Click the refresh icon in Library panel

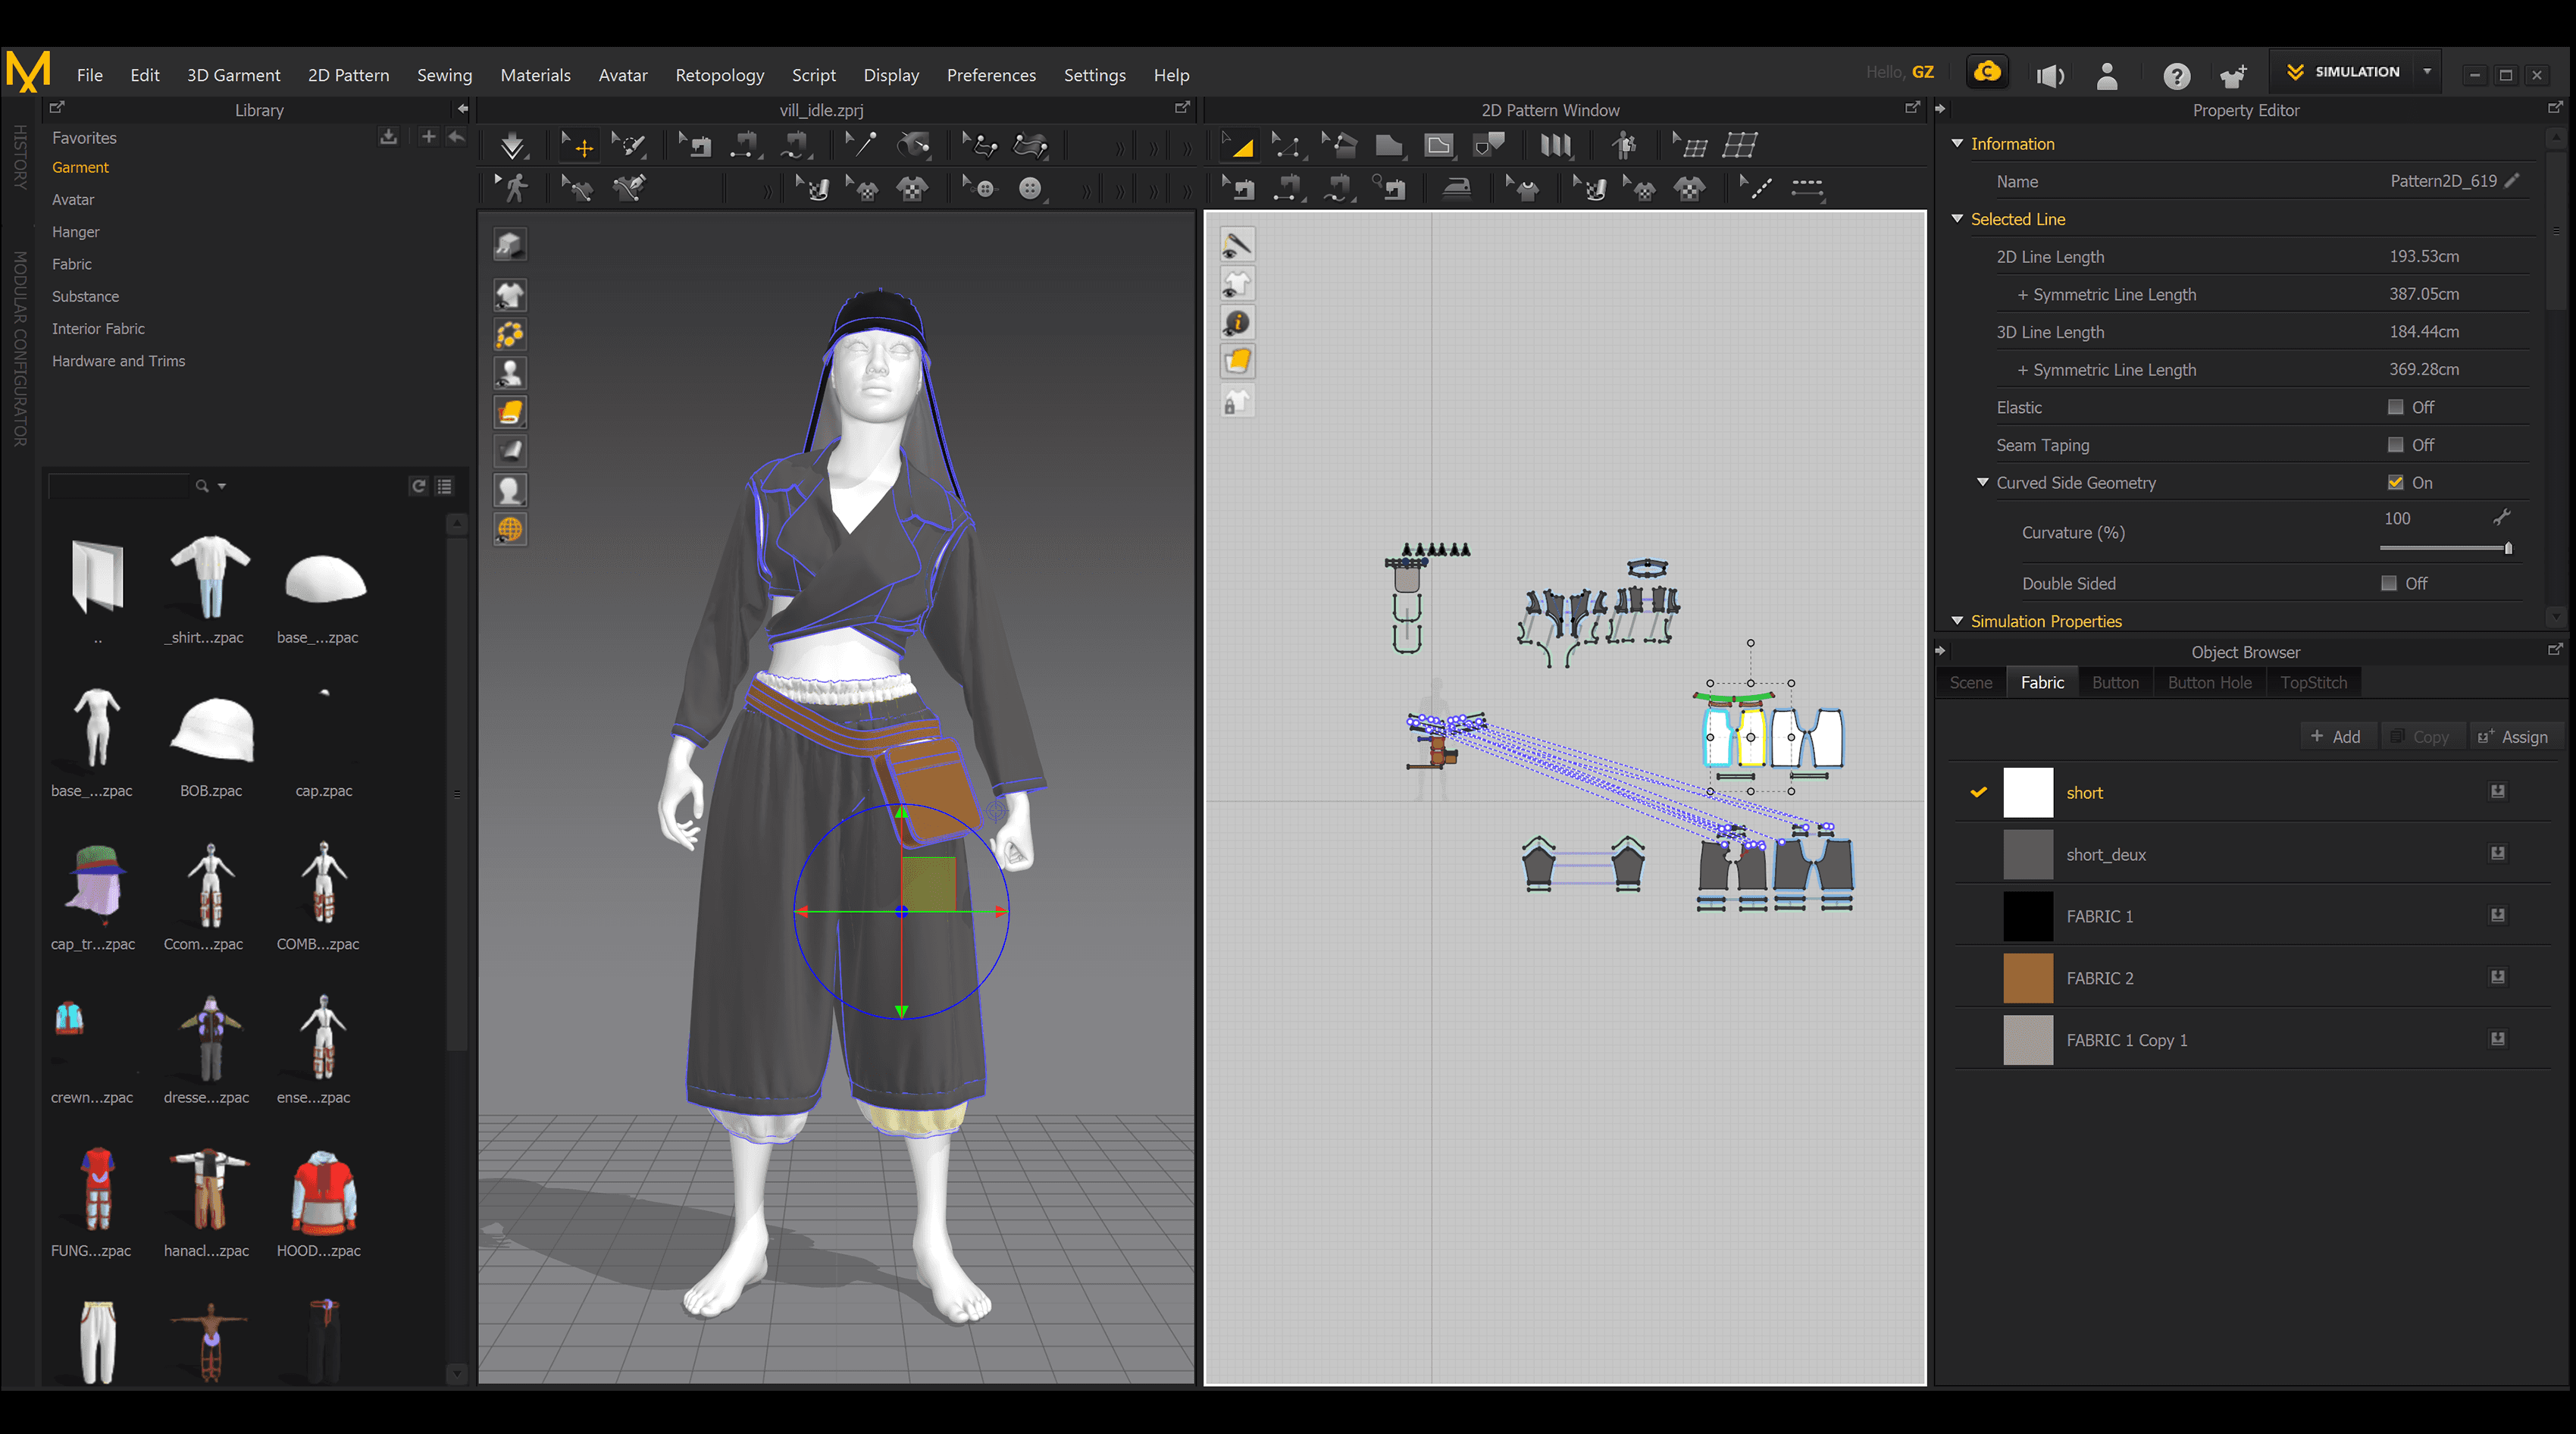click(x=419, y=486)
